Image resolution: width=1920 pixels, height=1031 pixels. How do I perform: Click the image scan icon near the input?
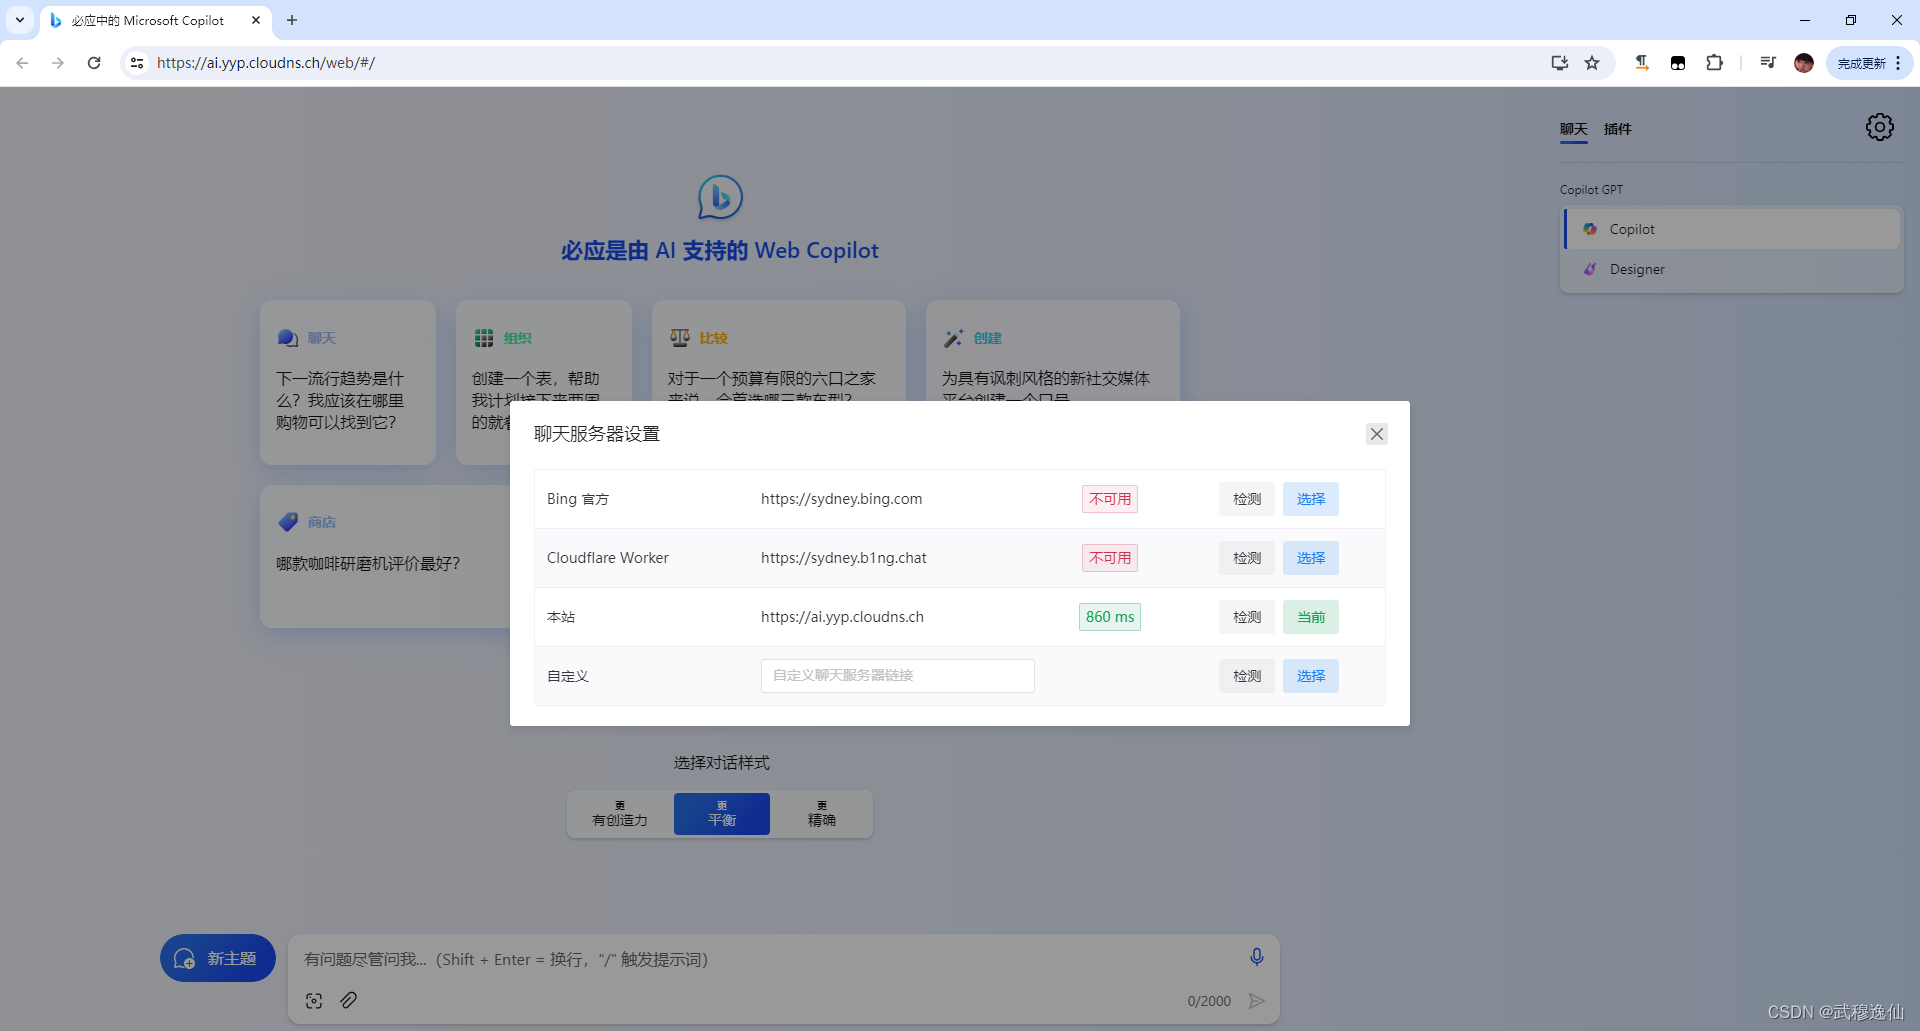pos(313,1000)
